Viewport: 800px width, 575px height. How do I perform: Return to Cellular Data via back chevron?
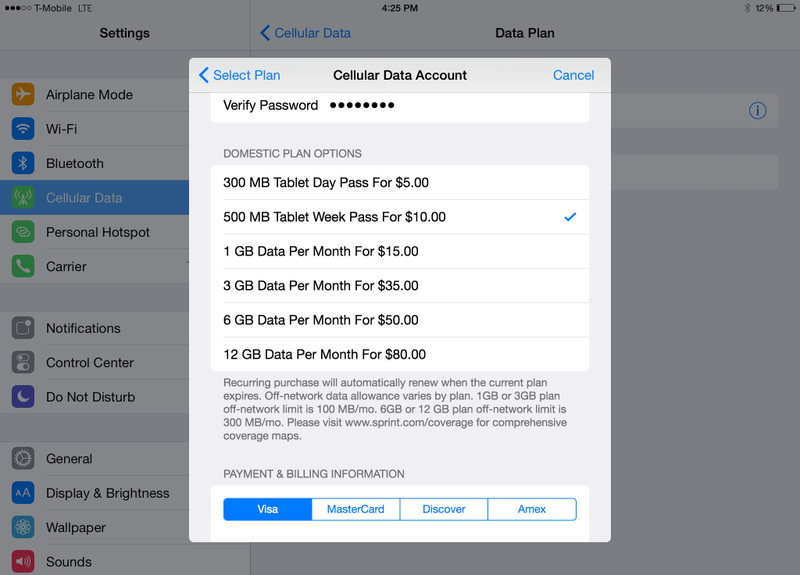(305, 33)
